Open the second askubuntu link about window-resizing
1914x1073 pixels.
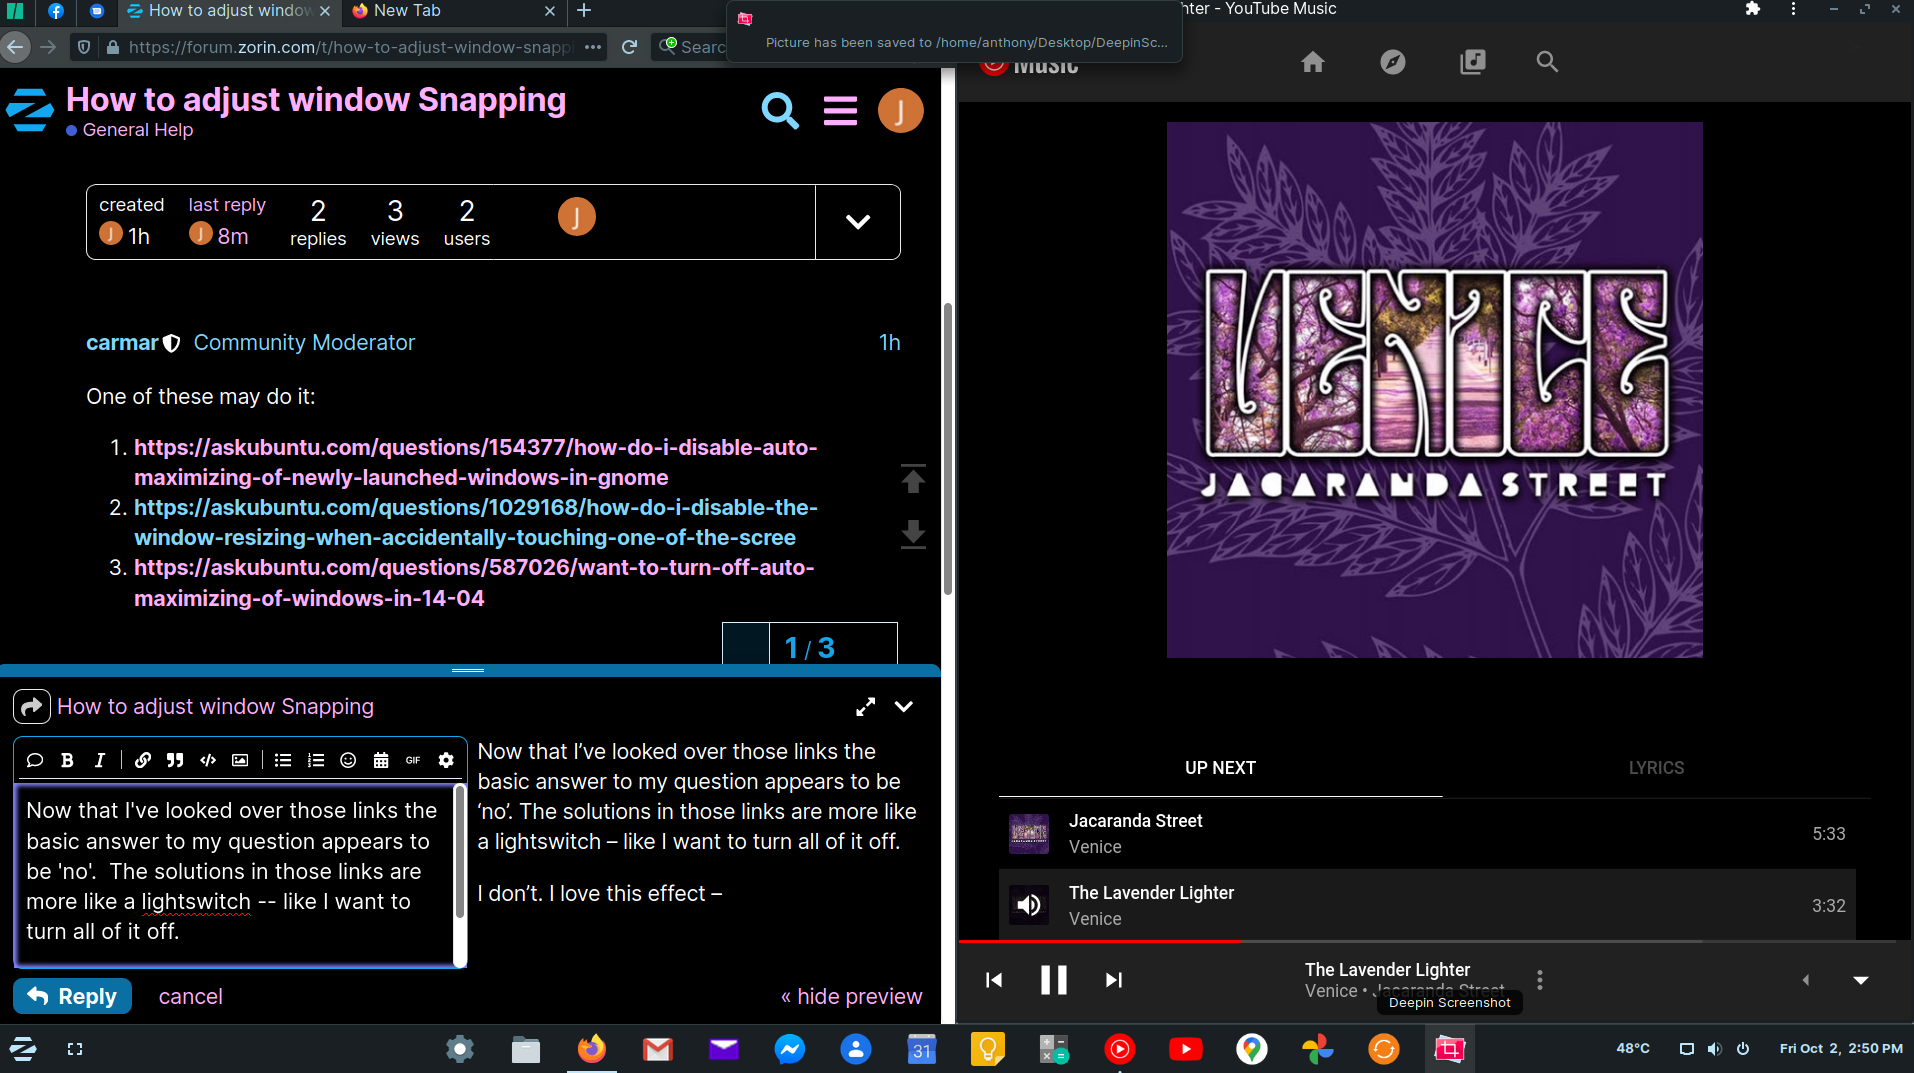(x=476, y=522)
